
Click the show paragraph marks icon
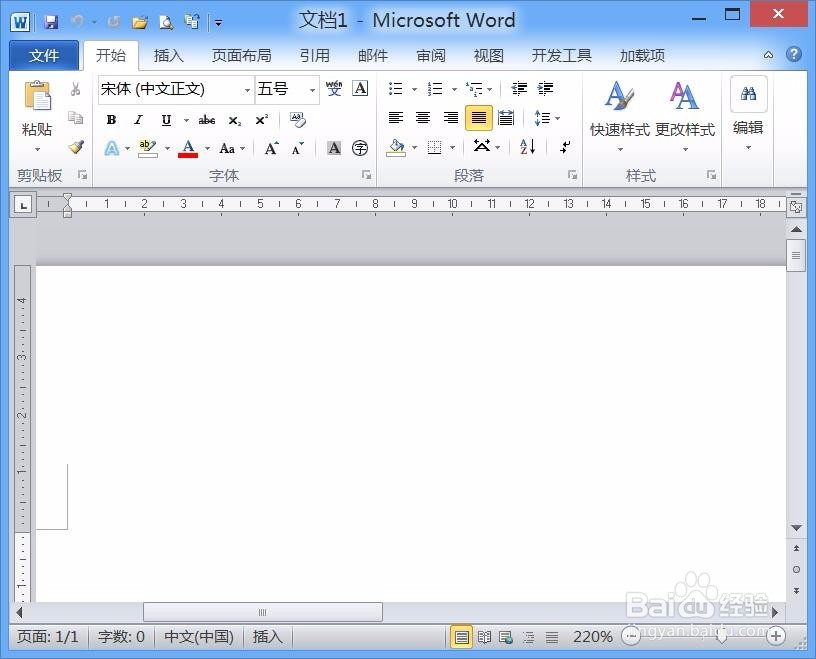click(x=565, y=147)
